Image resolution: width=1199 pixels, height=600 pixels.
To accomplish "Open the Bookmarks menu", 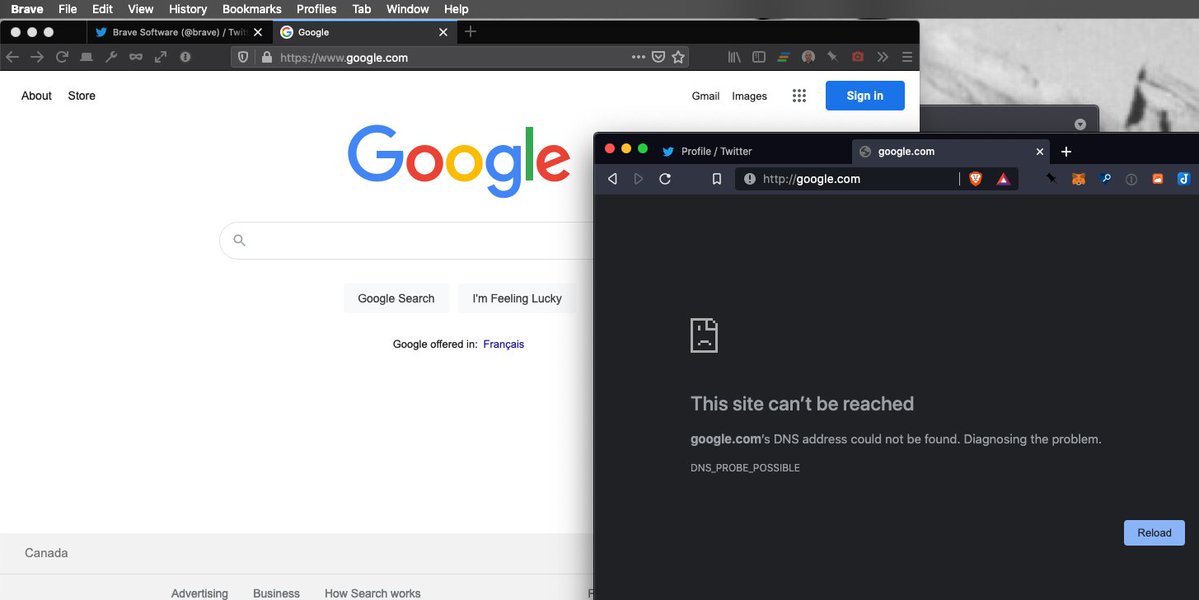I will pyautogui.click(x=252, y=9).
